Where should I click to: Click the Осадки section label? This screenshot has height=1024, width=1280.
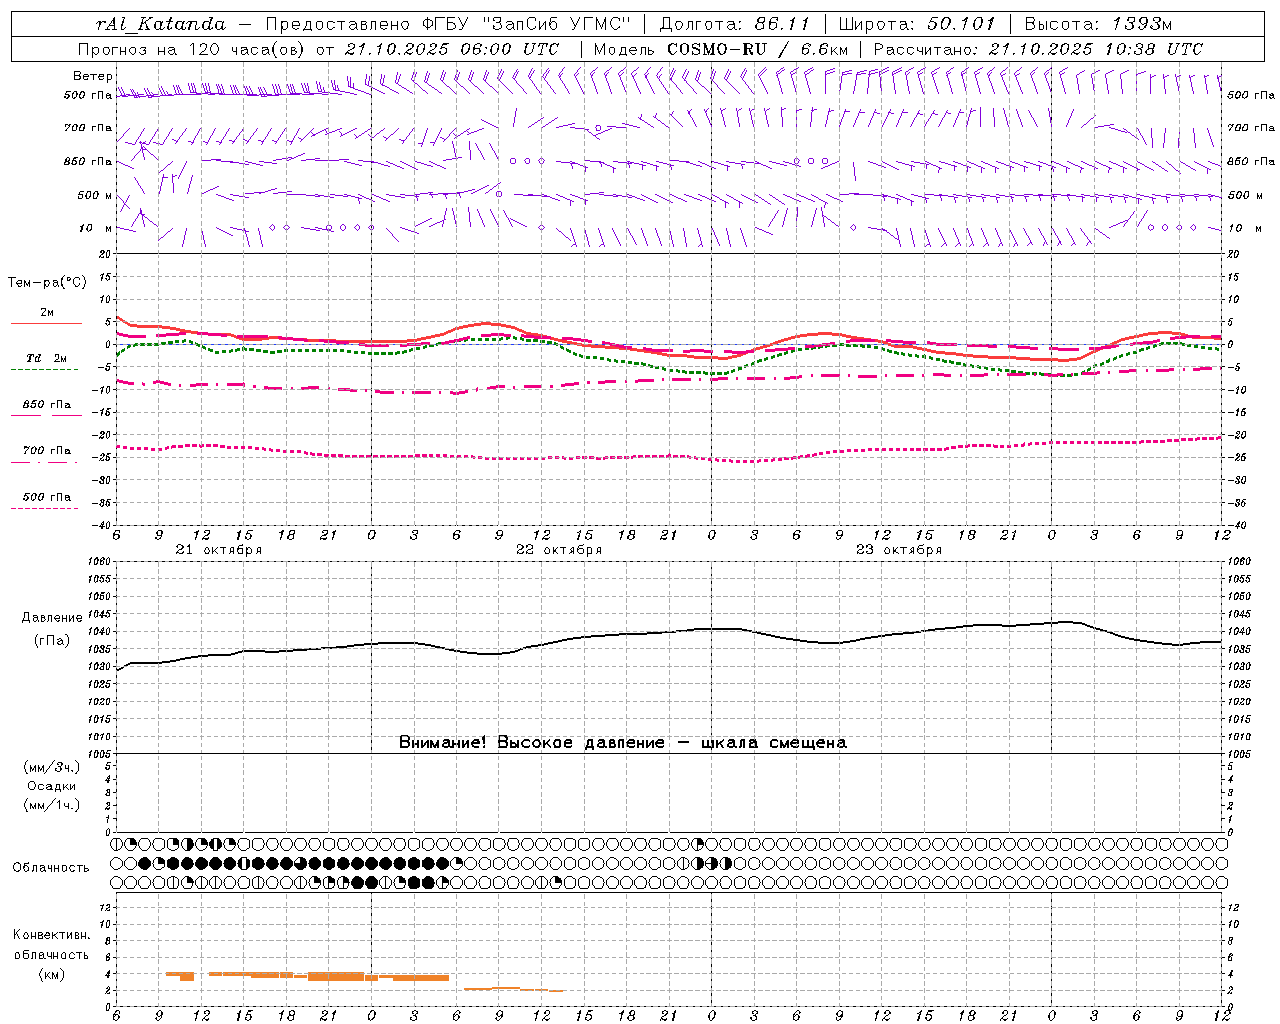click(x=53, y=786)
